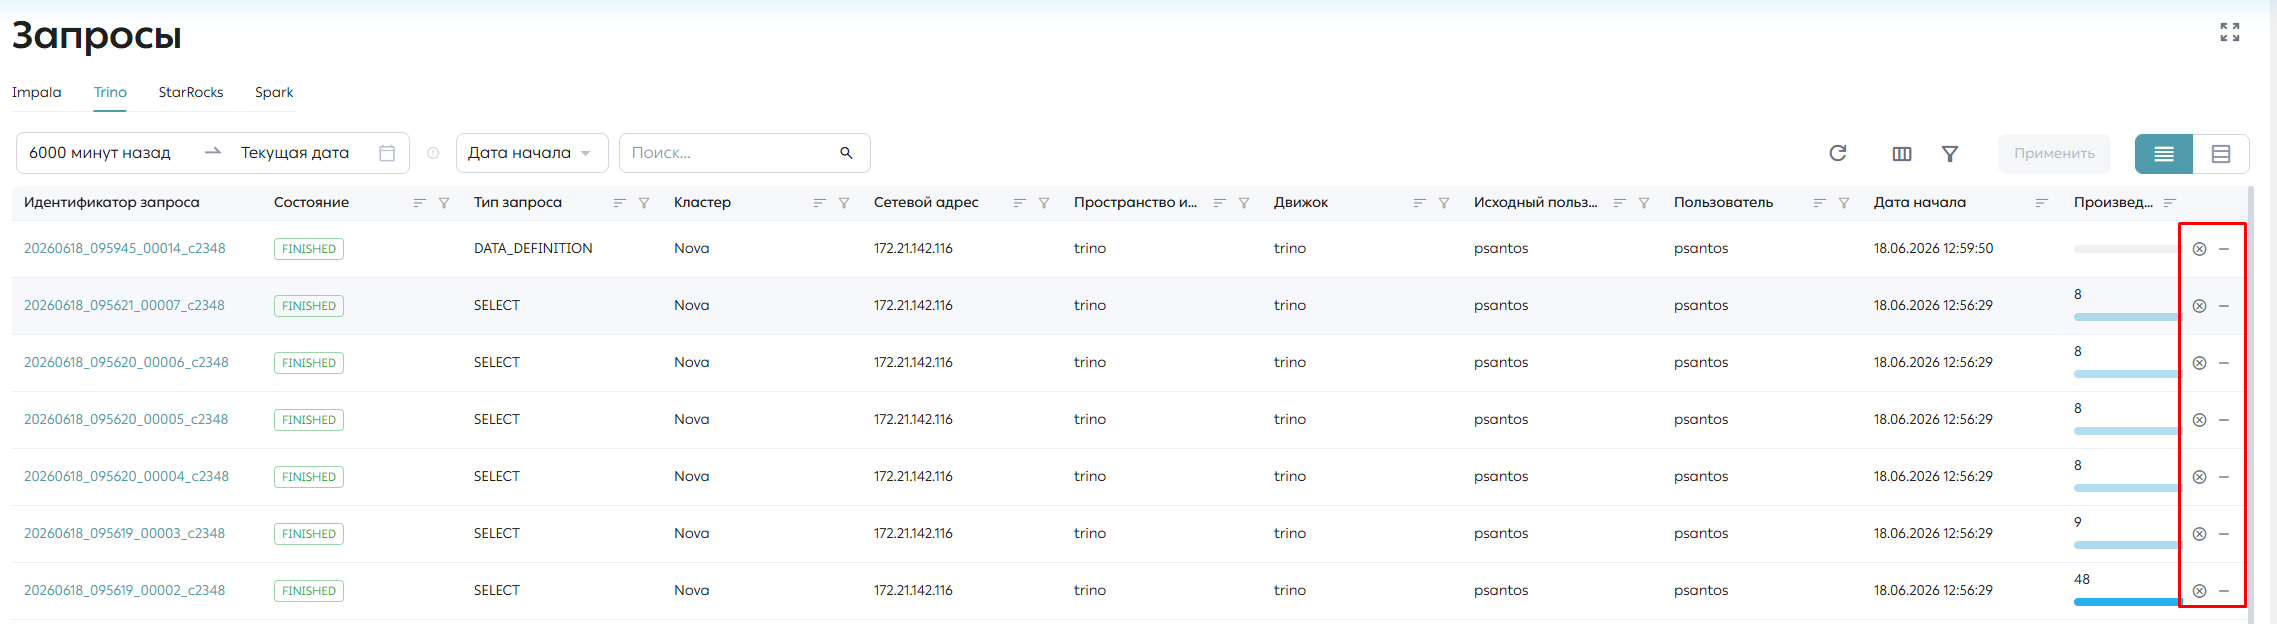2277x624 pixels.
Task: Switch to expanded card view
Action: click(2221, 154)
